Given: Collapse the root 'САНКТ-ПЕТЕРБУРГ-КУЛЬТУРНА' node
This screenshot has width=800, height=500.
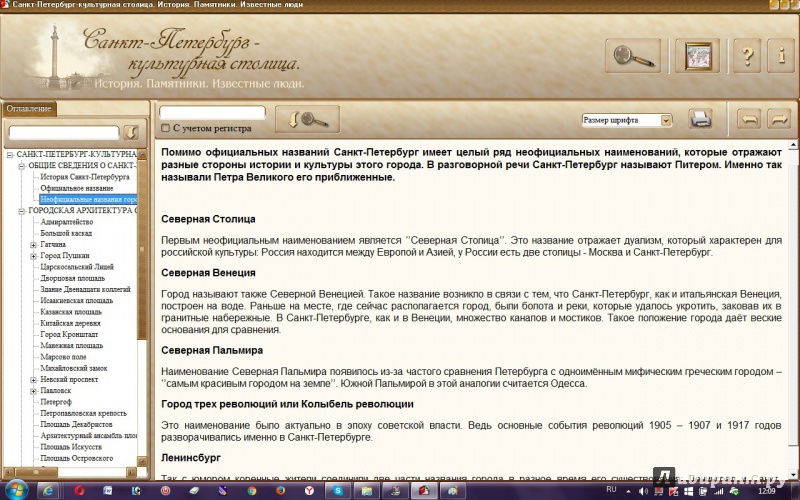Looking at the screenshot, I should point(10,155).
